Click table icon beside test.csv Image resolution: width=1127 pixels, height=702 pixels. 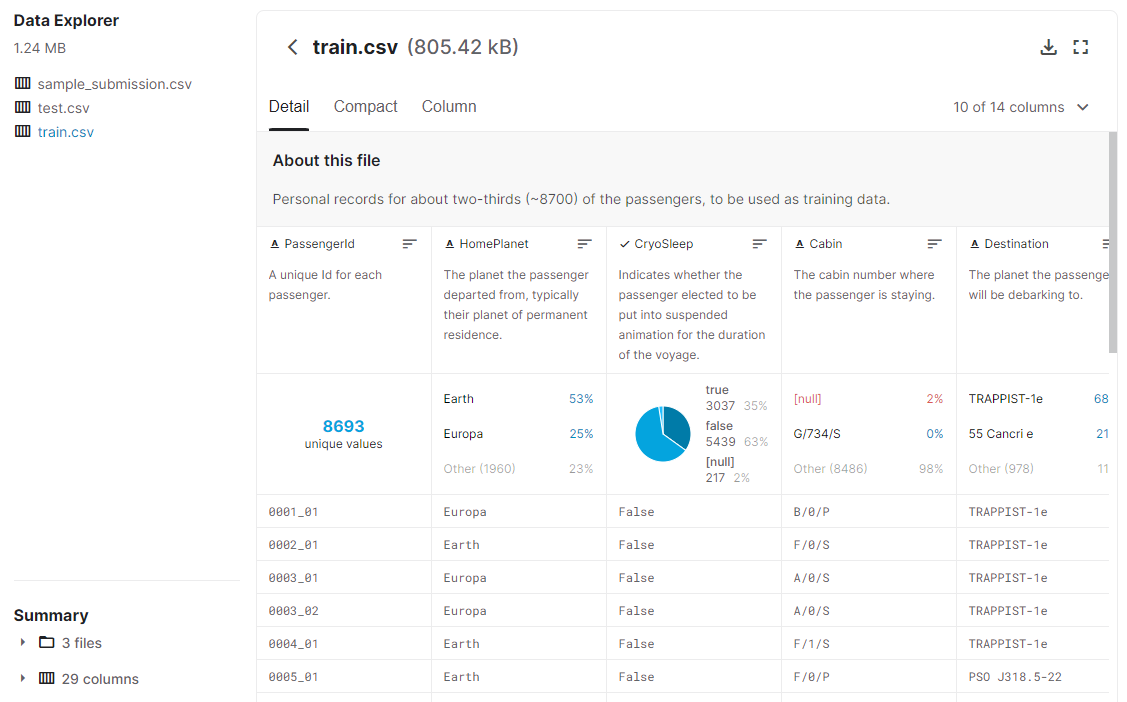coord(23,107)
